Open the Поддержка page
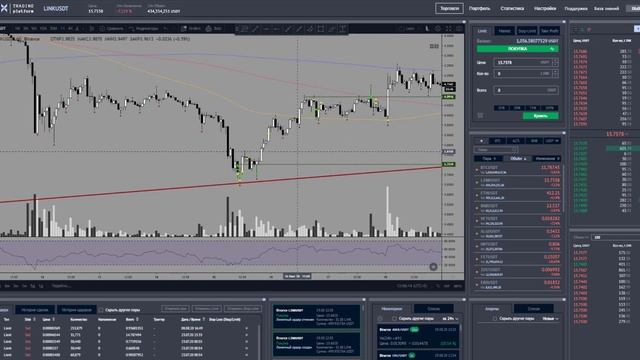Image resolution: width=640 pixels, height=360 pixels. point(576,9)
